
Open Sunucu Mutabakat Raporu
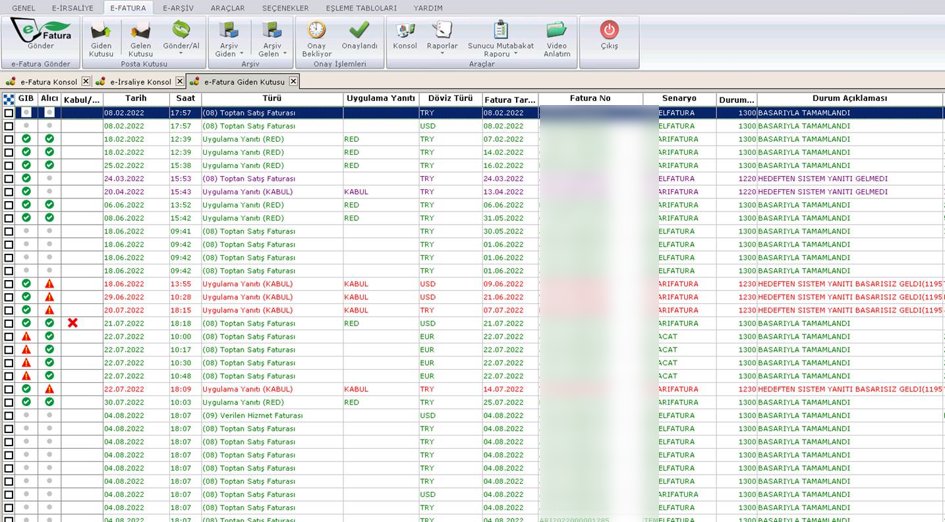point(501,40)
